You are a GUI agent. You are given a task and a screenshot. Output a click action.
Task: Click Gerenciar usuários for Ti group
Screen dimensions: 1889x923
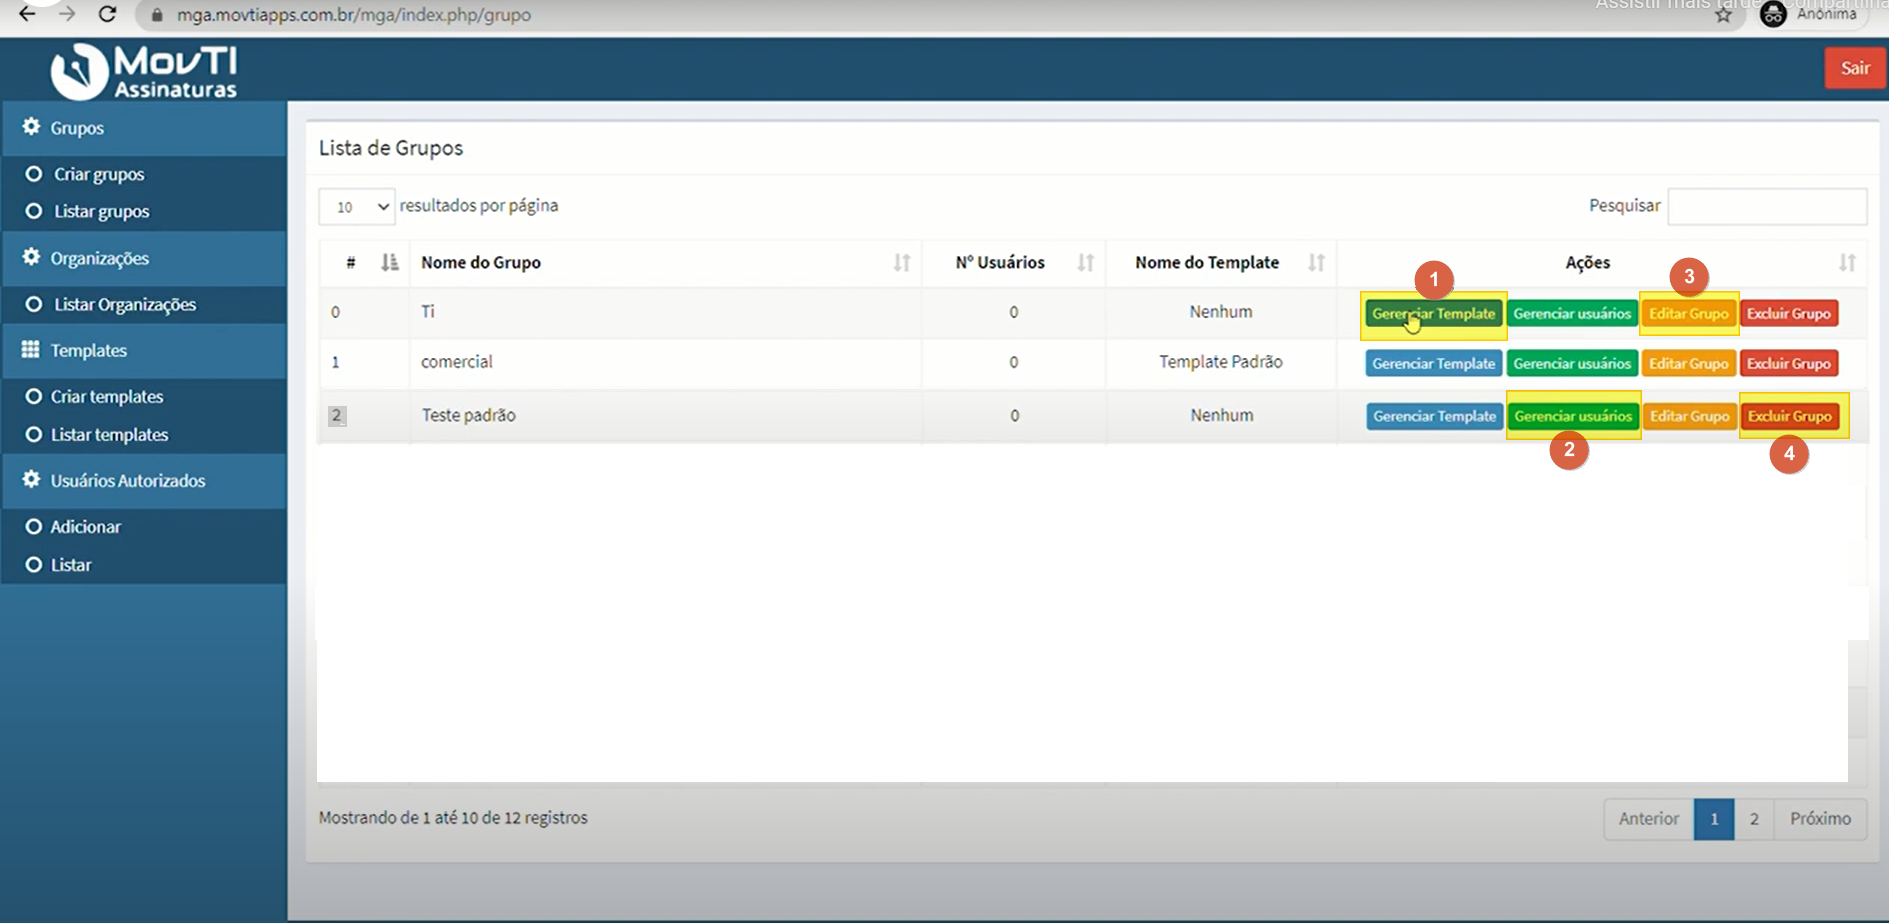(1572, 313)
